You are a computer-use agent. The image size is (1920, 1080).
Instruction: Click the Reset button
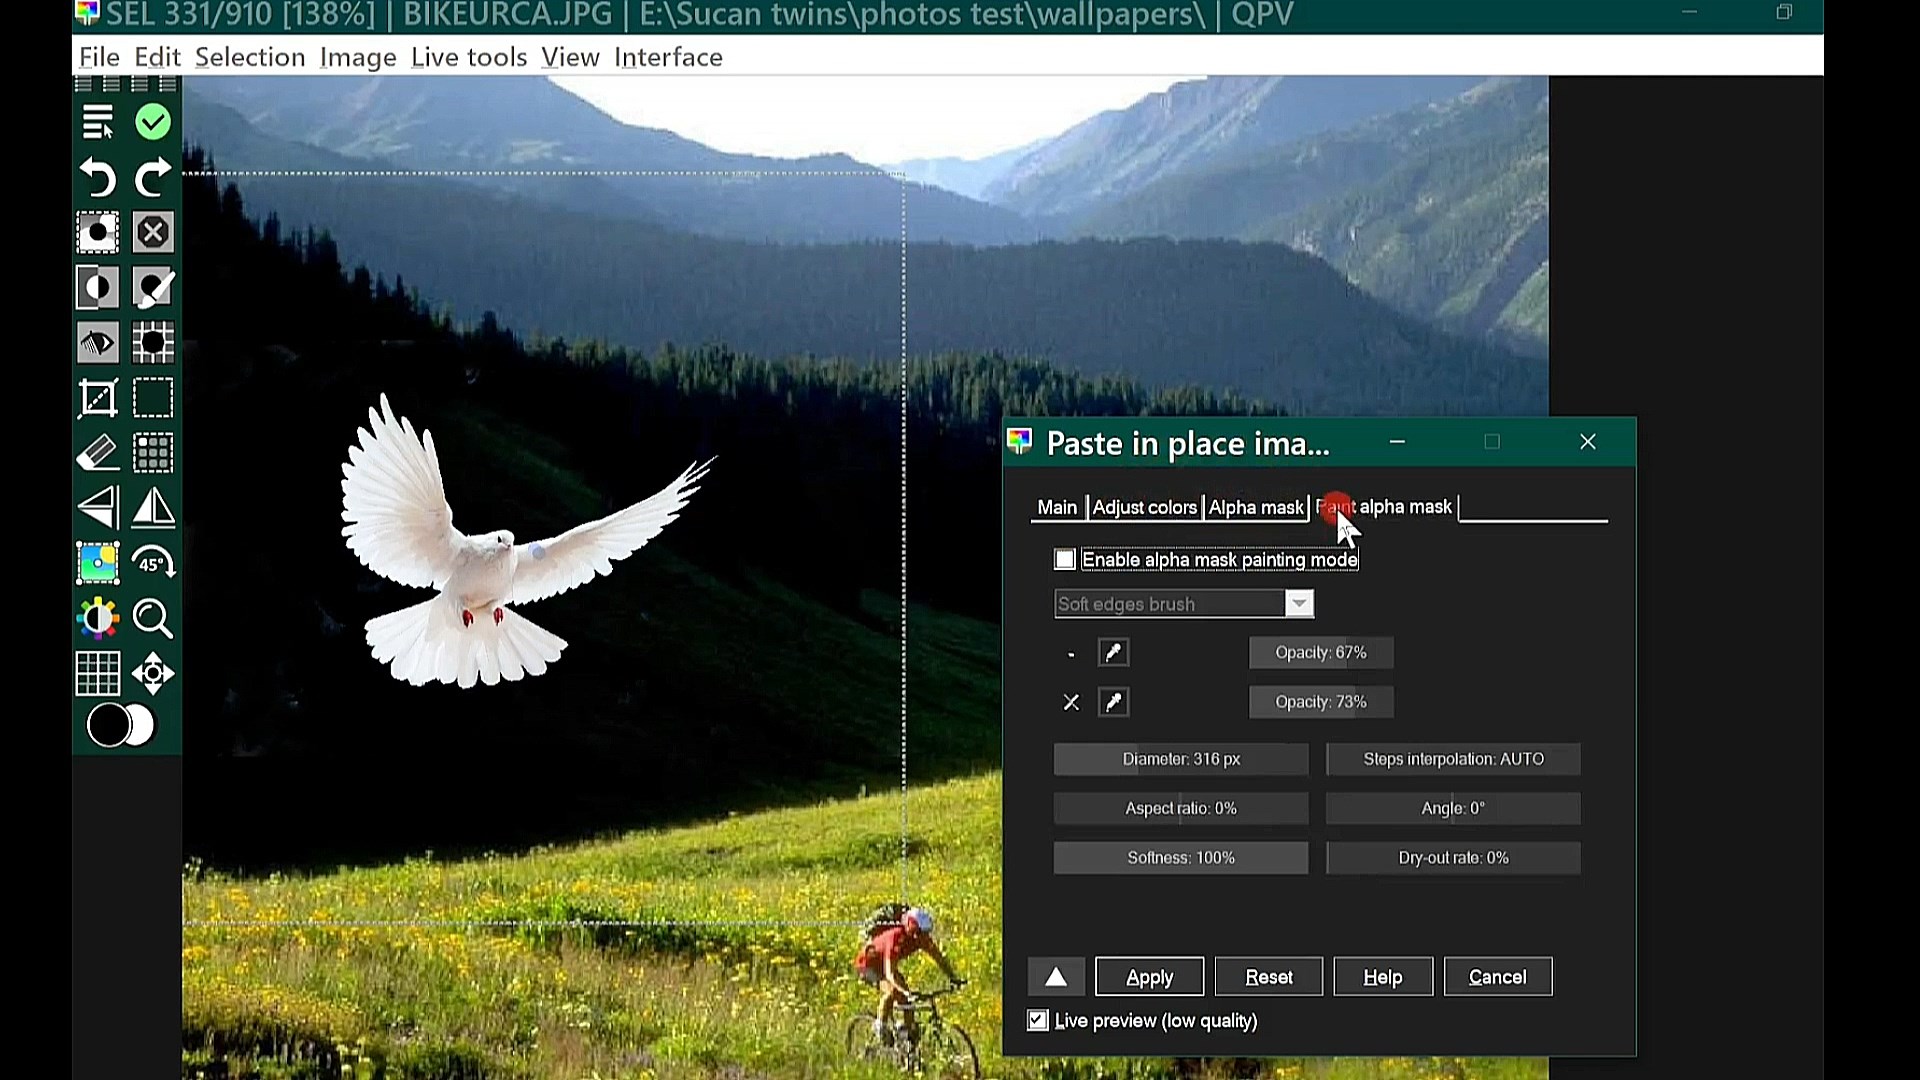tap(1268, 977)
